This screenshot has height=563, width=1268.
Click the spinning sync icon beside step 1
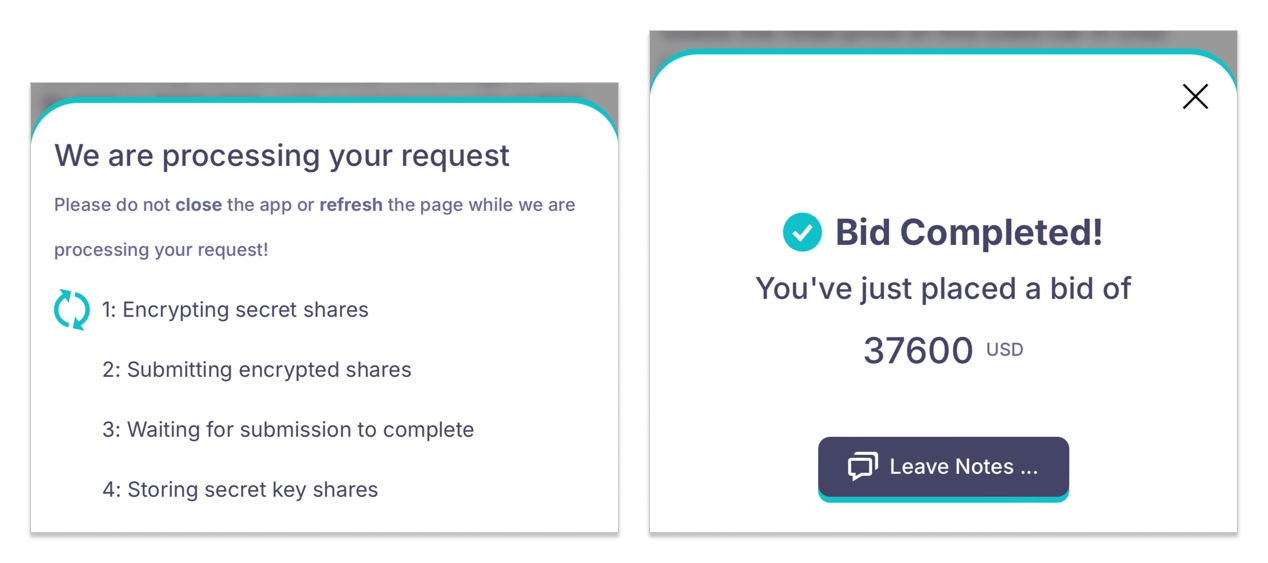[x=72, y=310]
